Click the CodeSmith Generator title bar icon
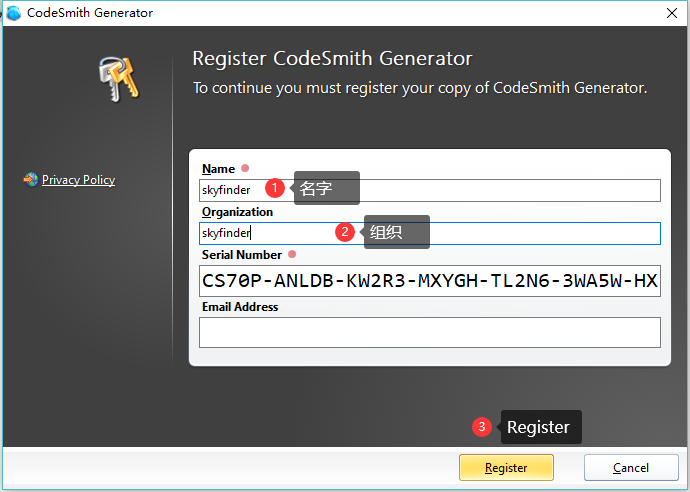 13,13
